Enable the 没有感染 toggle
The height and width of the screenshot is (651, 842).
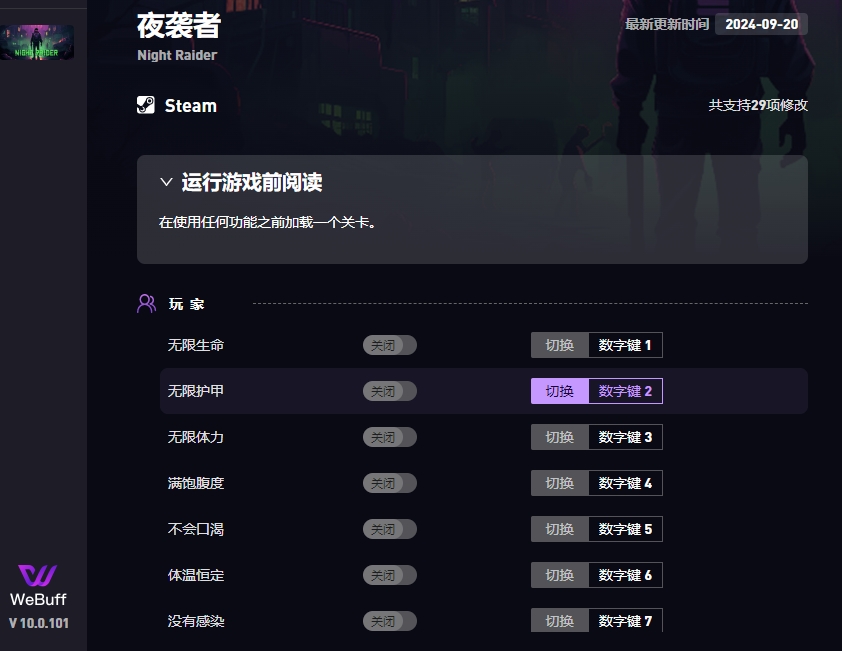tap(390, 621)
